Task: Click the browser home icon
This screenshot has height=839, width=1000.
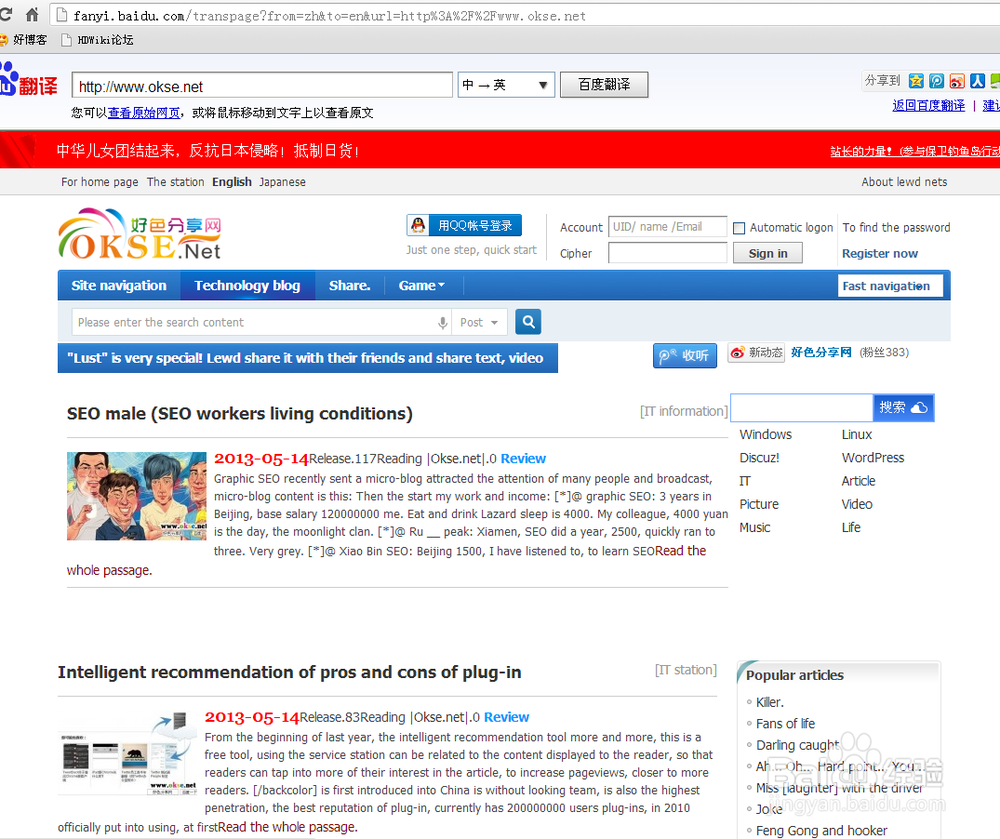Action: [32, 14]
